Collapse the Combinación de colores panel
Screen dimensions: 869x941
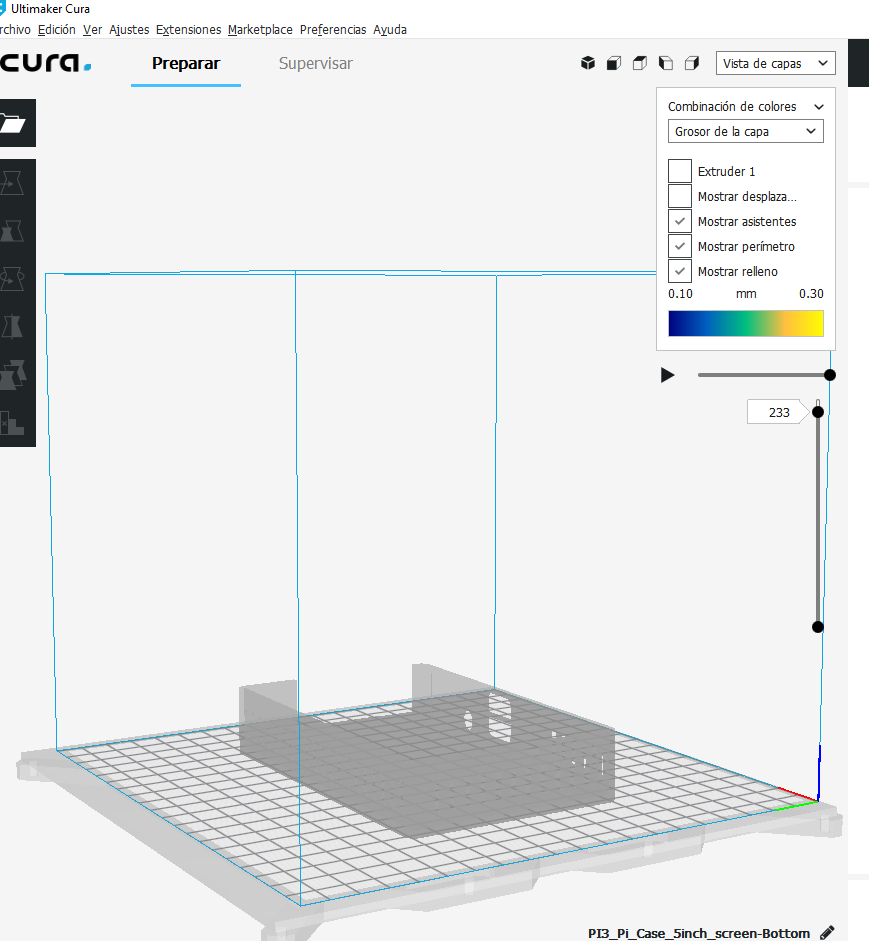819,106
